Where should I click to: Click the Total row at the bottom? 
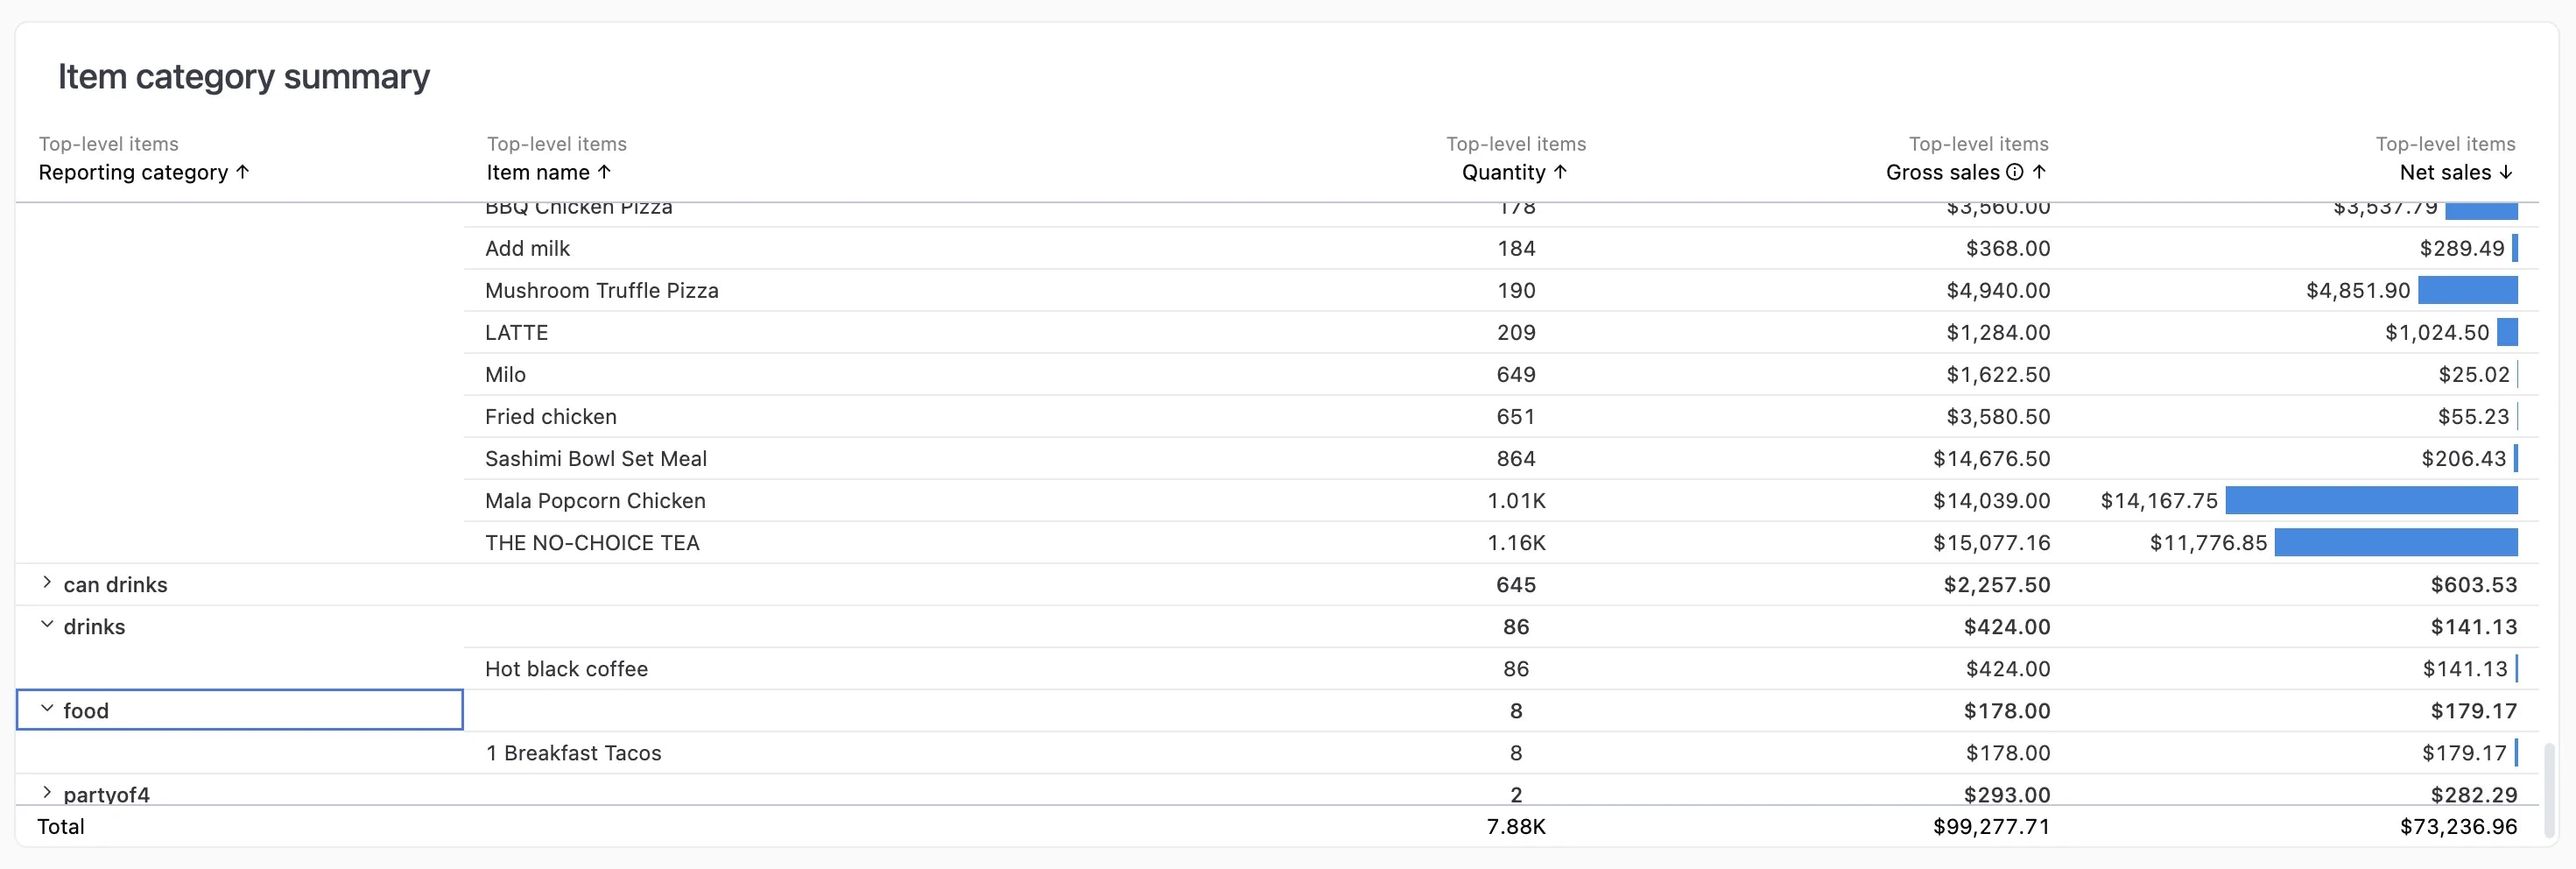point(61,827)
